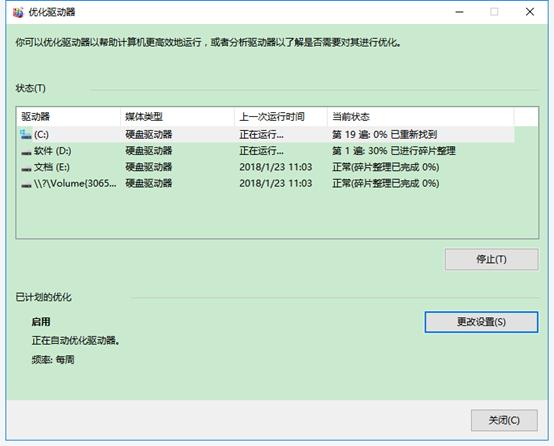Viewport: 554px width, 446px height.
Task: Click 正常 status in 文档 (E:) row
Action: pyautogui.click(x=386, y=167)
